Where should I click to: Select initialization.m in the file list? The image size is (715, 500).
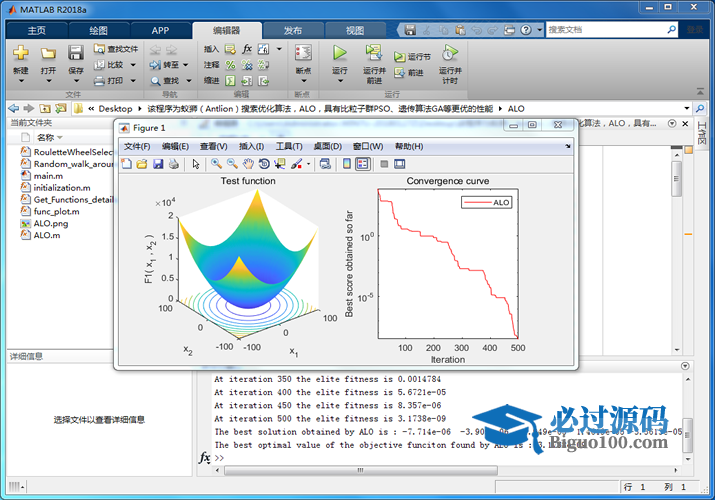[x=62, y=188]
